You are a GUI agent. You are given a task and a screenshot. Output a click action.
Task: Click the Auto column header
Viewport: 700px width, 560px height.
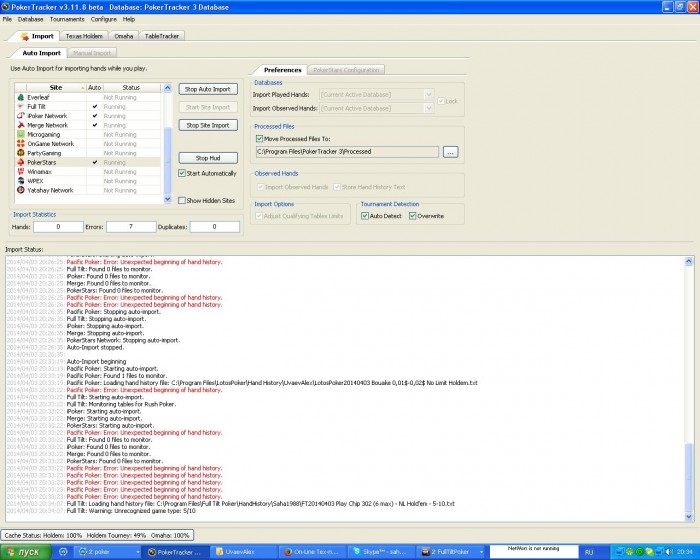(x=95, y=88)
